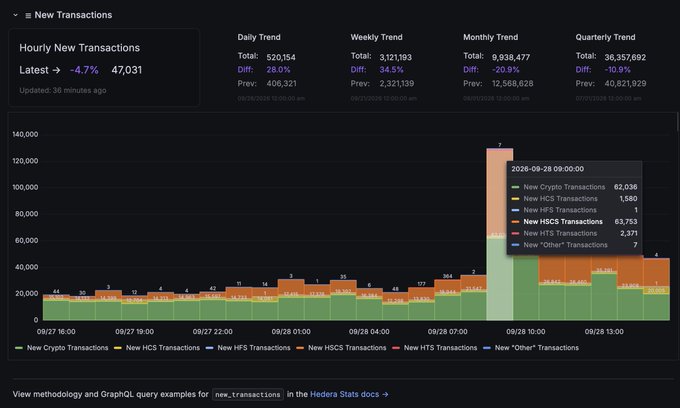Select Quarterly Trend prev 40,821,929
The width and height of the screenshot is (680, 408).
[625, 83]
